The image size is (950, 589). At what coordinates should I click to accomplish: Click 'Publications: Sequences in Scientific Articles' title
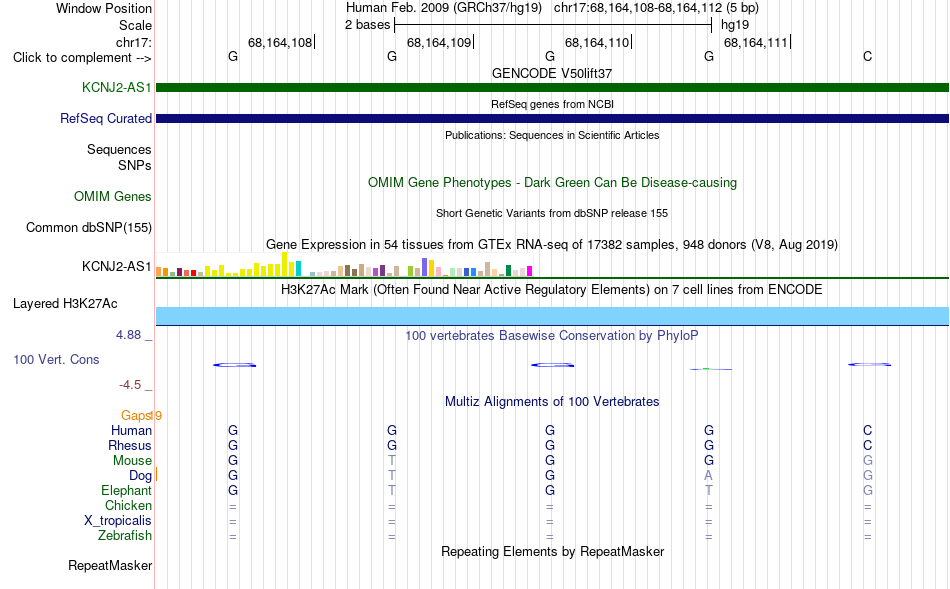552,135
